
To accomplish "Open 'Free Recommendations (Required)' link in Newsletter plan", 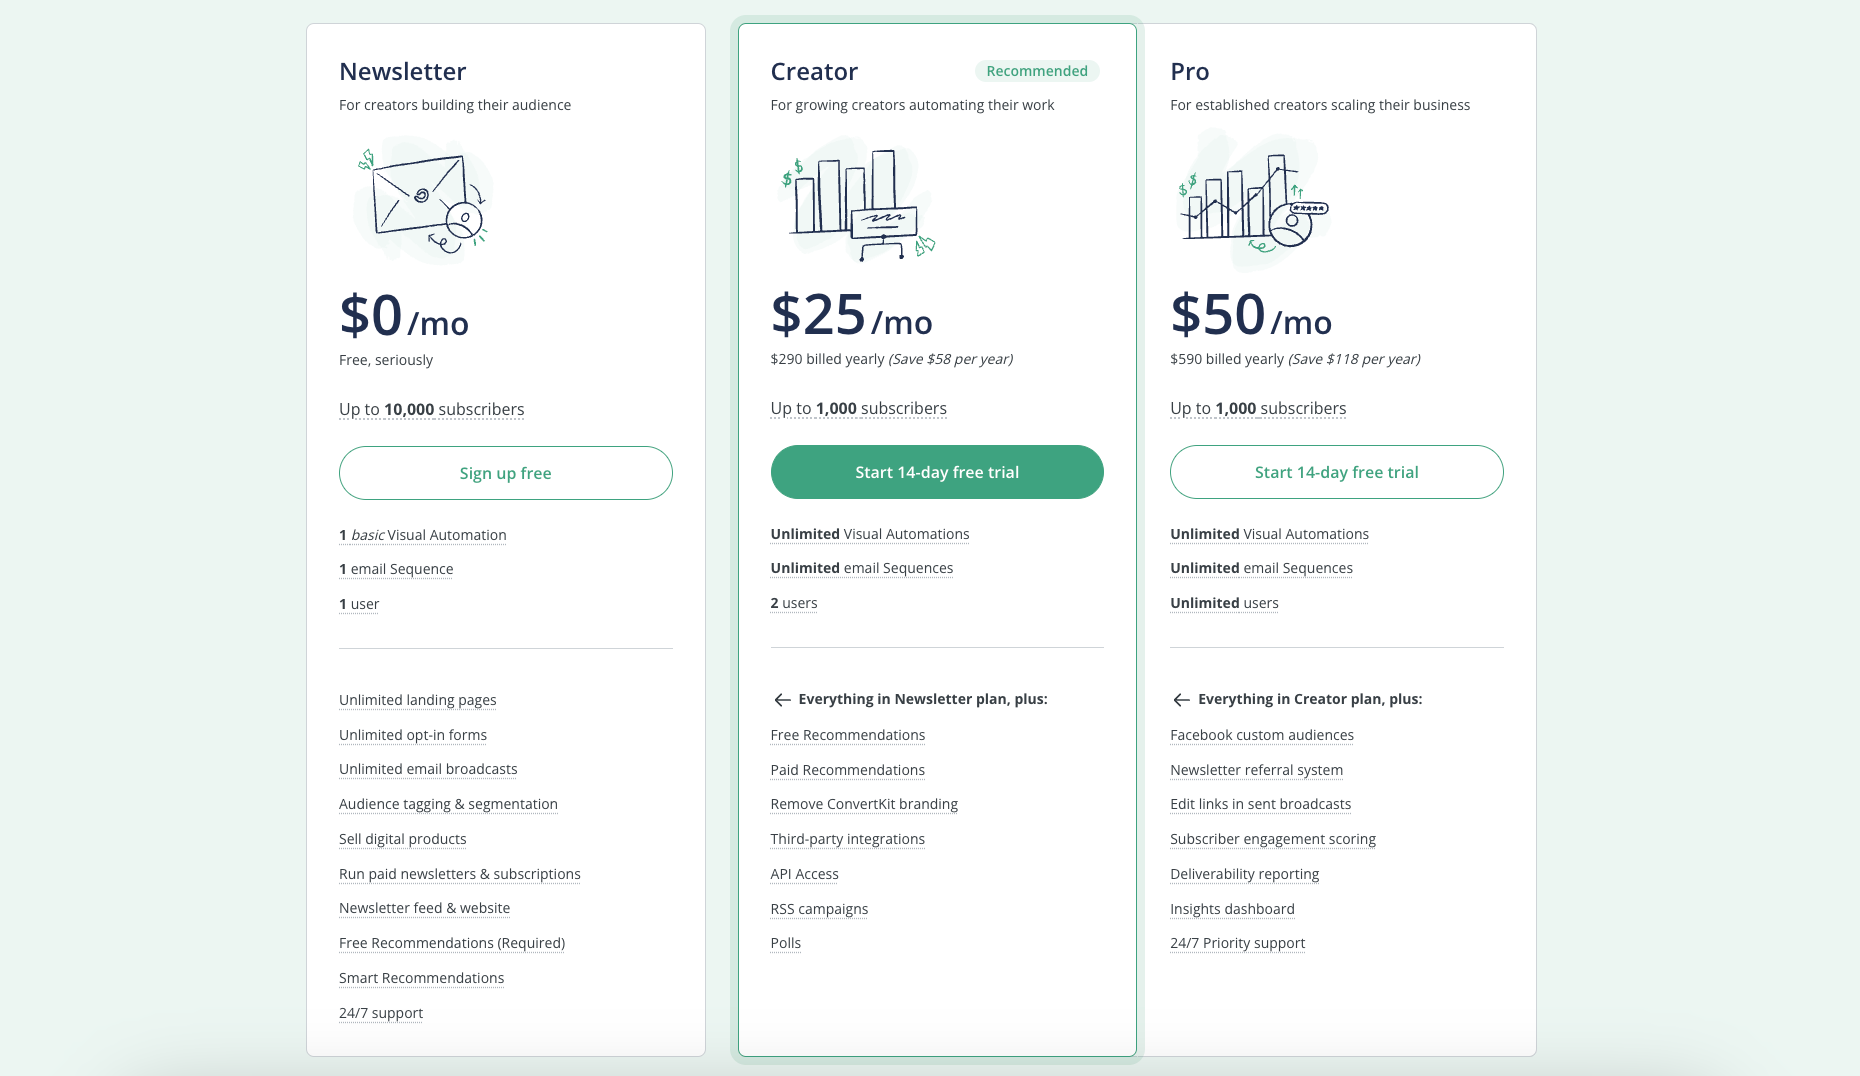I will click(x=451, y=943).
